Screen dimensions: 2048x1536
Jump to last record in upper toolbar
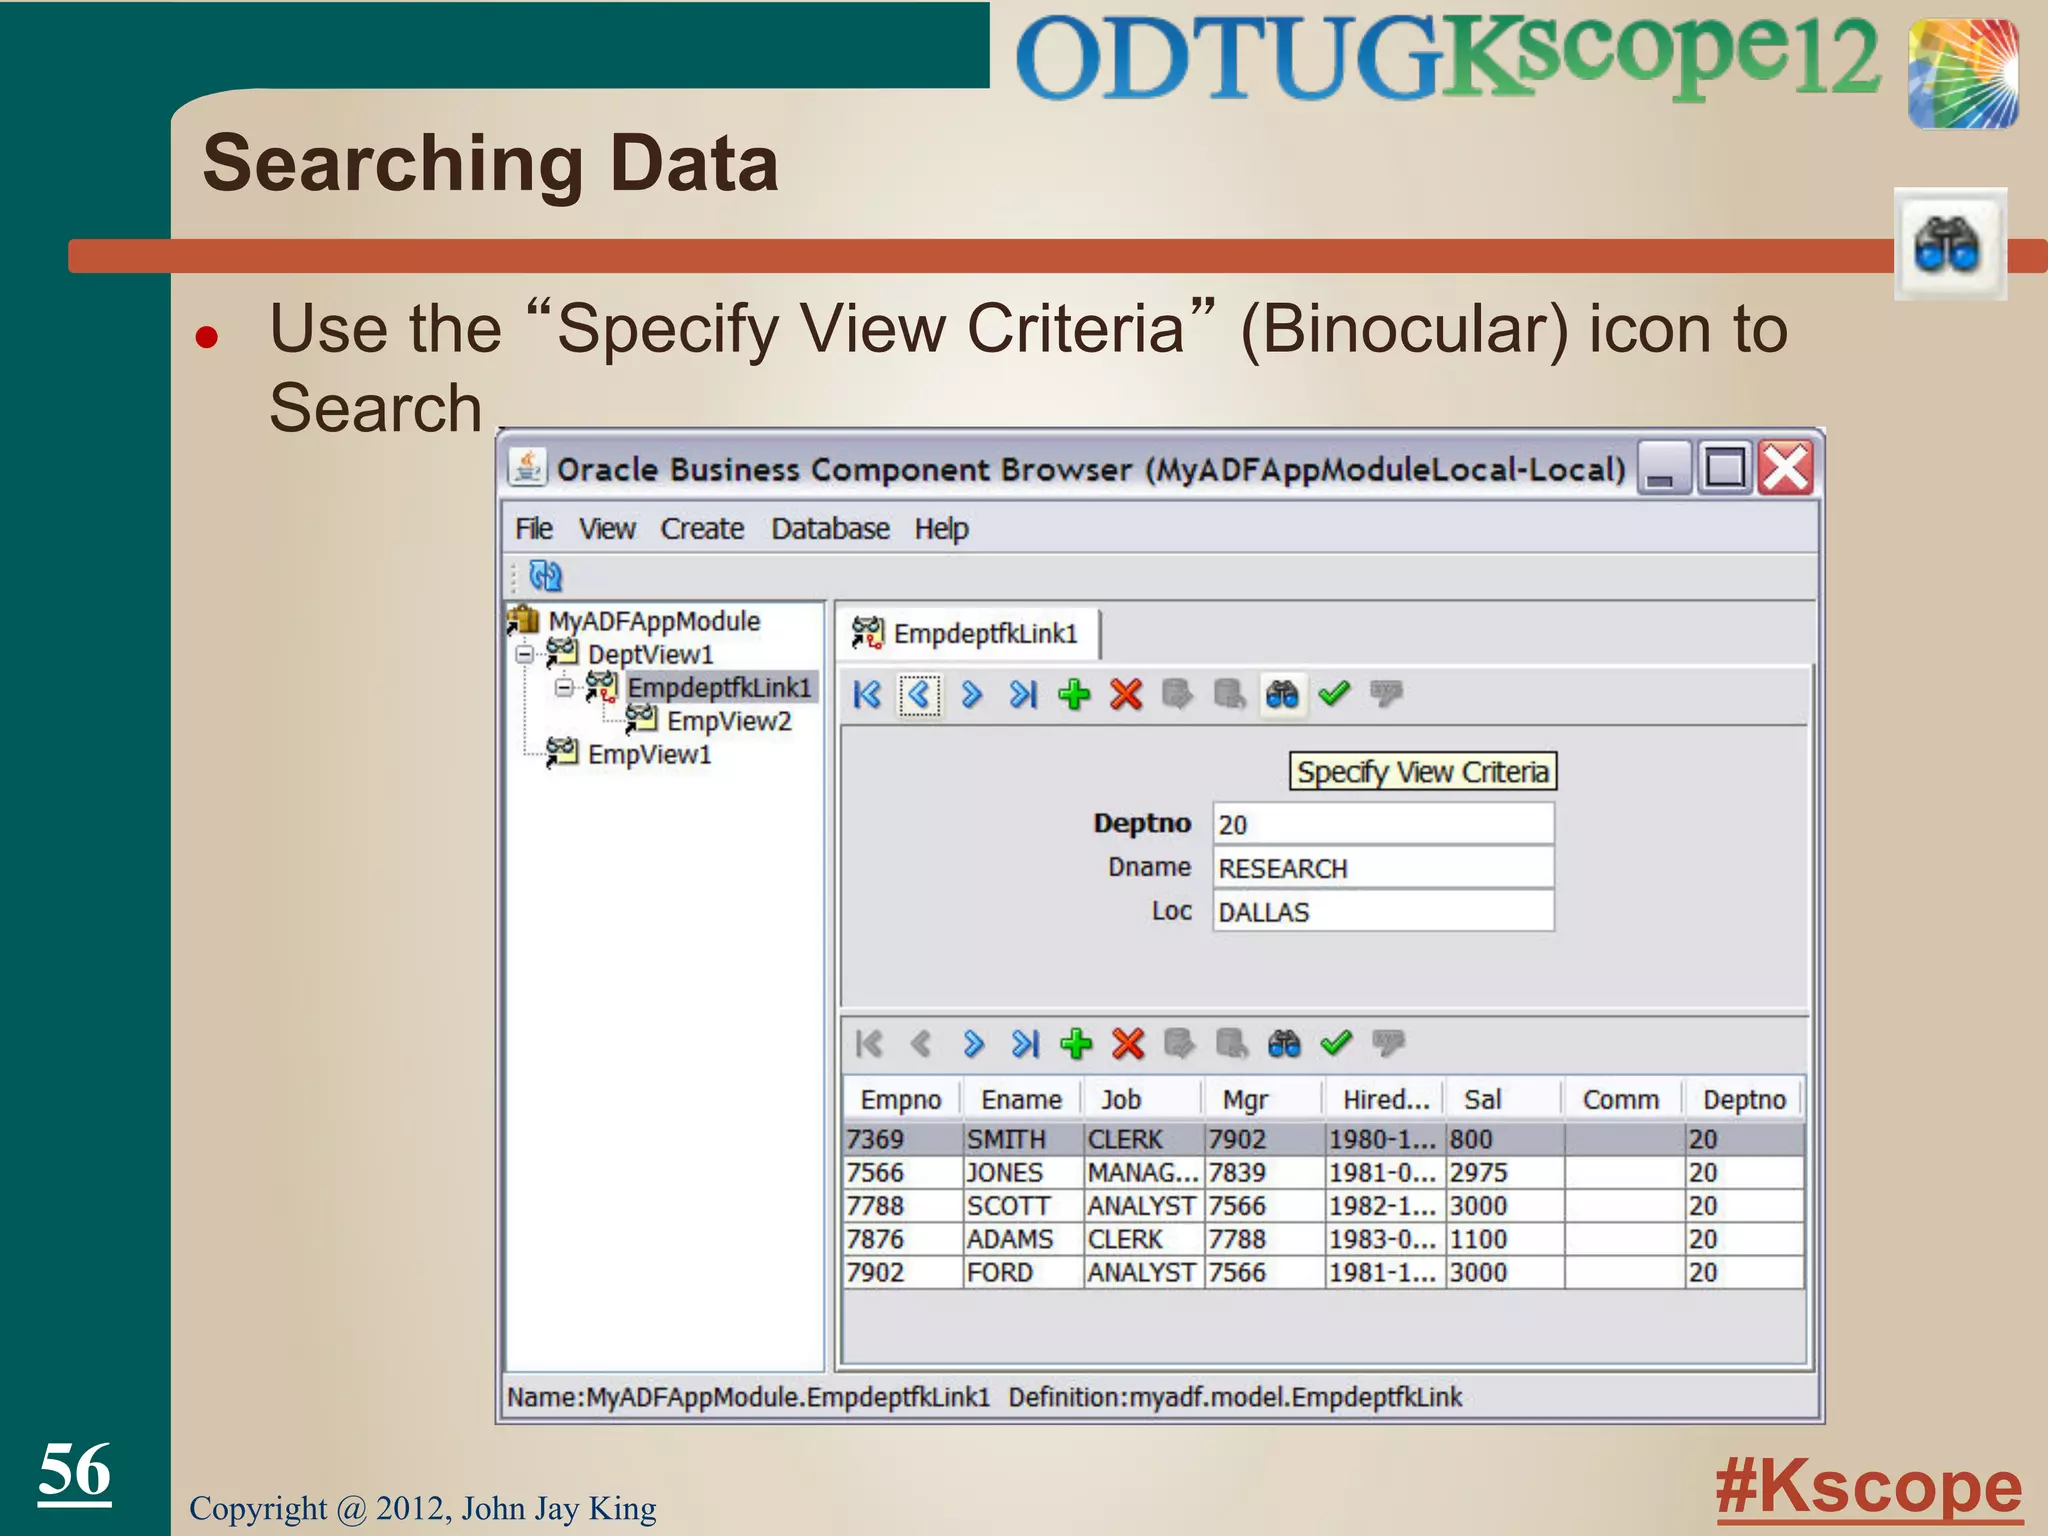(x=1023, y=694)
